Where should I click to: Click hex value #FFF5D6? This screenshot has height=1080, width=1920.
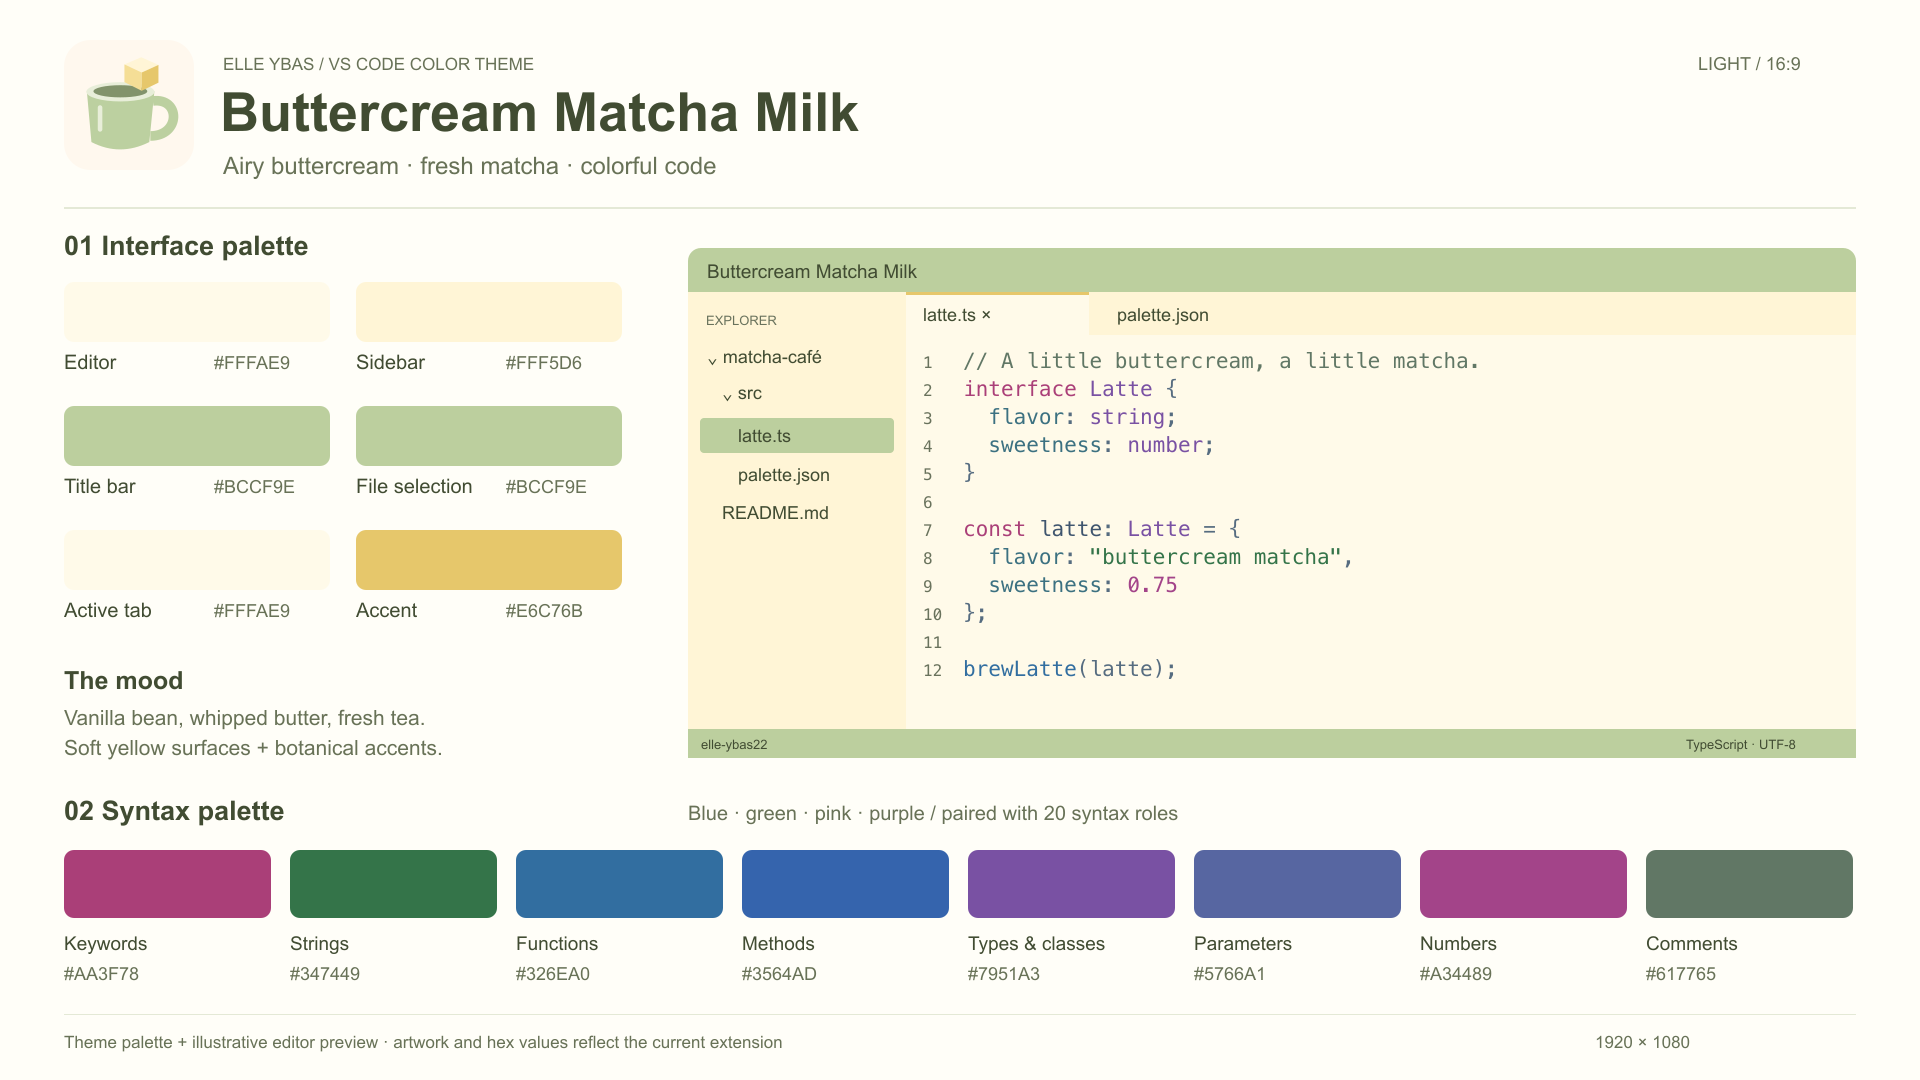543,363
